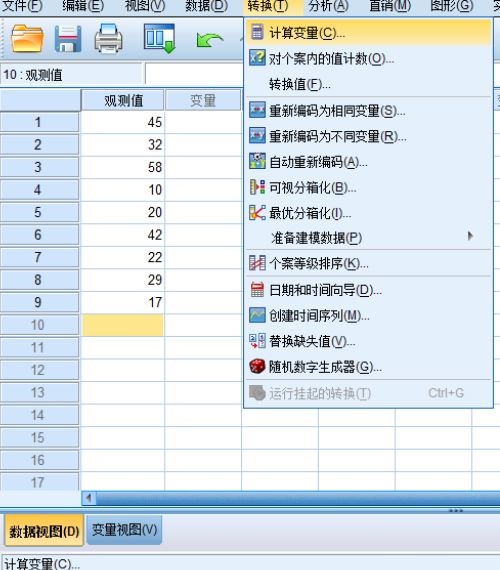
Task: Choose 随机数字生成器(G)... entry
Action: [x=369, y=367]
